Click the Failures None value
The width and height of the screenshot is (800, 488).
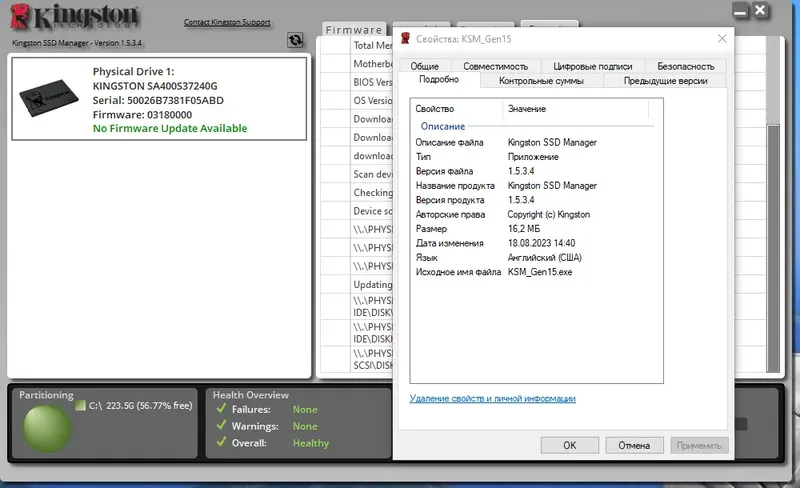305,409
